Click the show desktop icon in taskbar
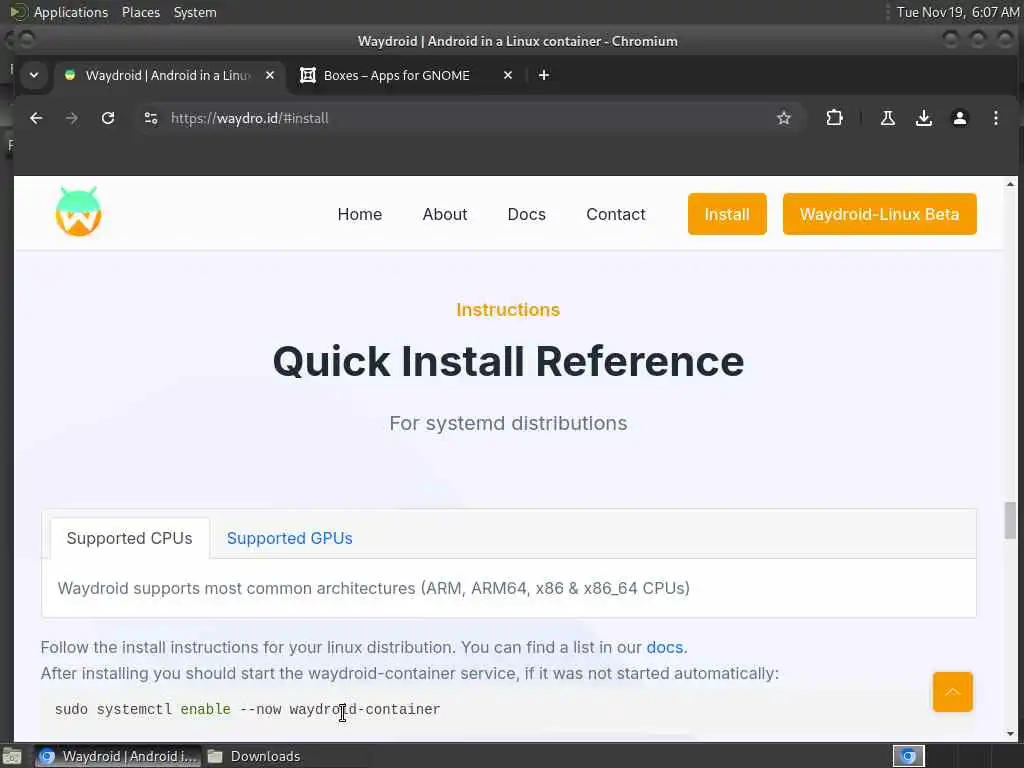Image resolution: width=1024 pixels, height=768 pixels. click(x=12, y=756)
